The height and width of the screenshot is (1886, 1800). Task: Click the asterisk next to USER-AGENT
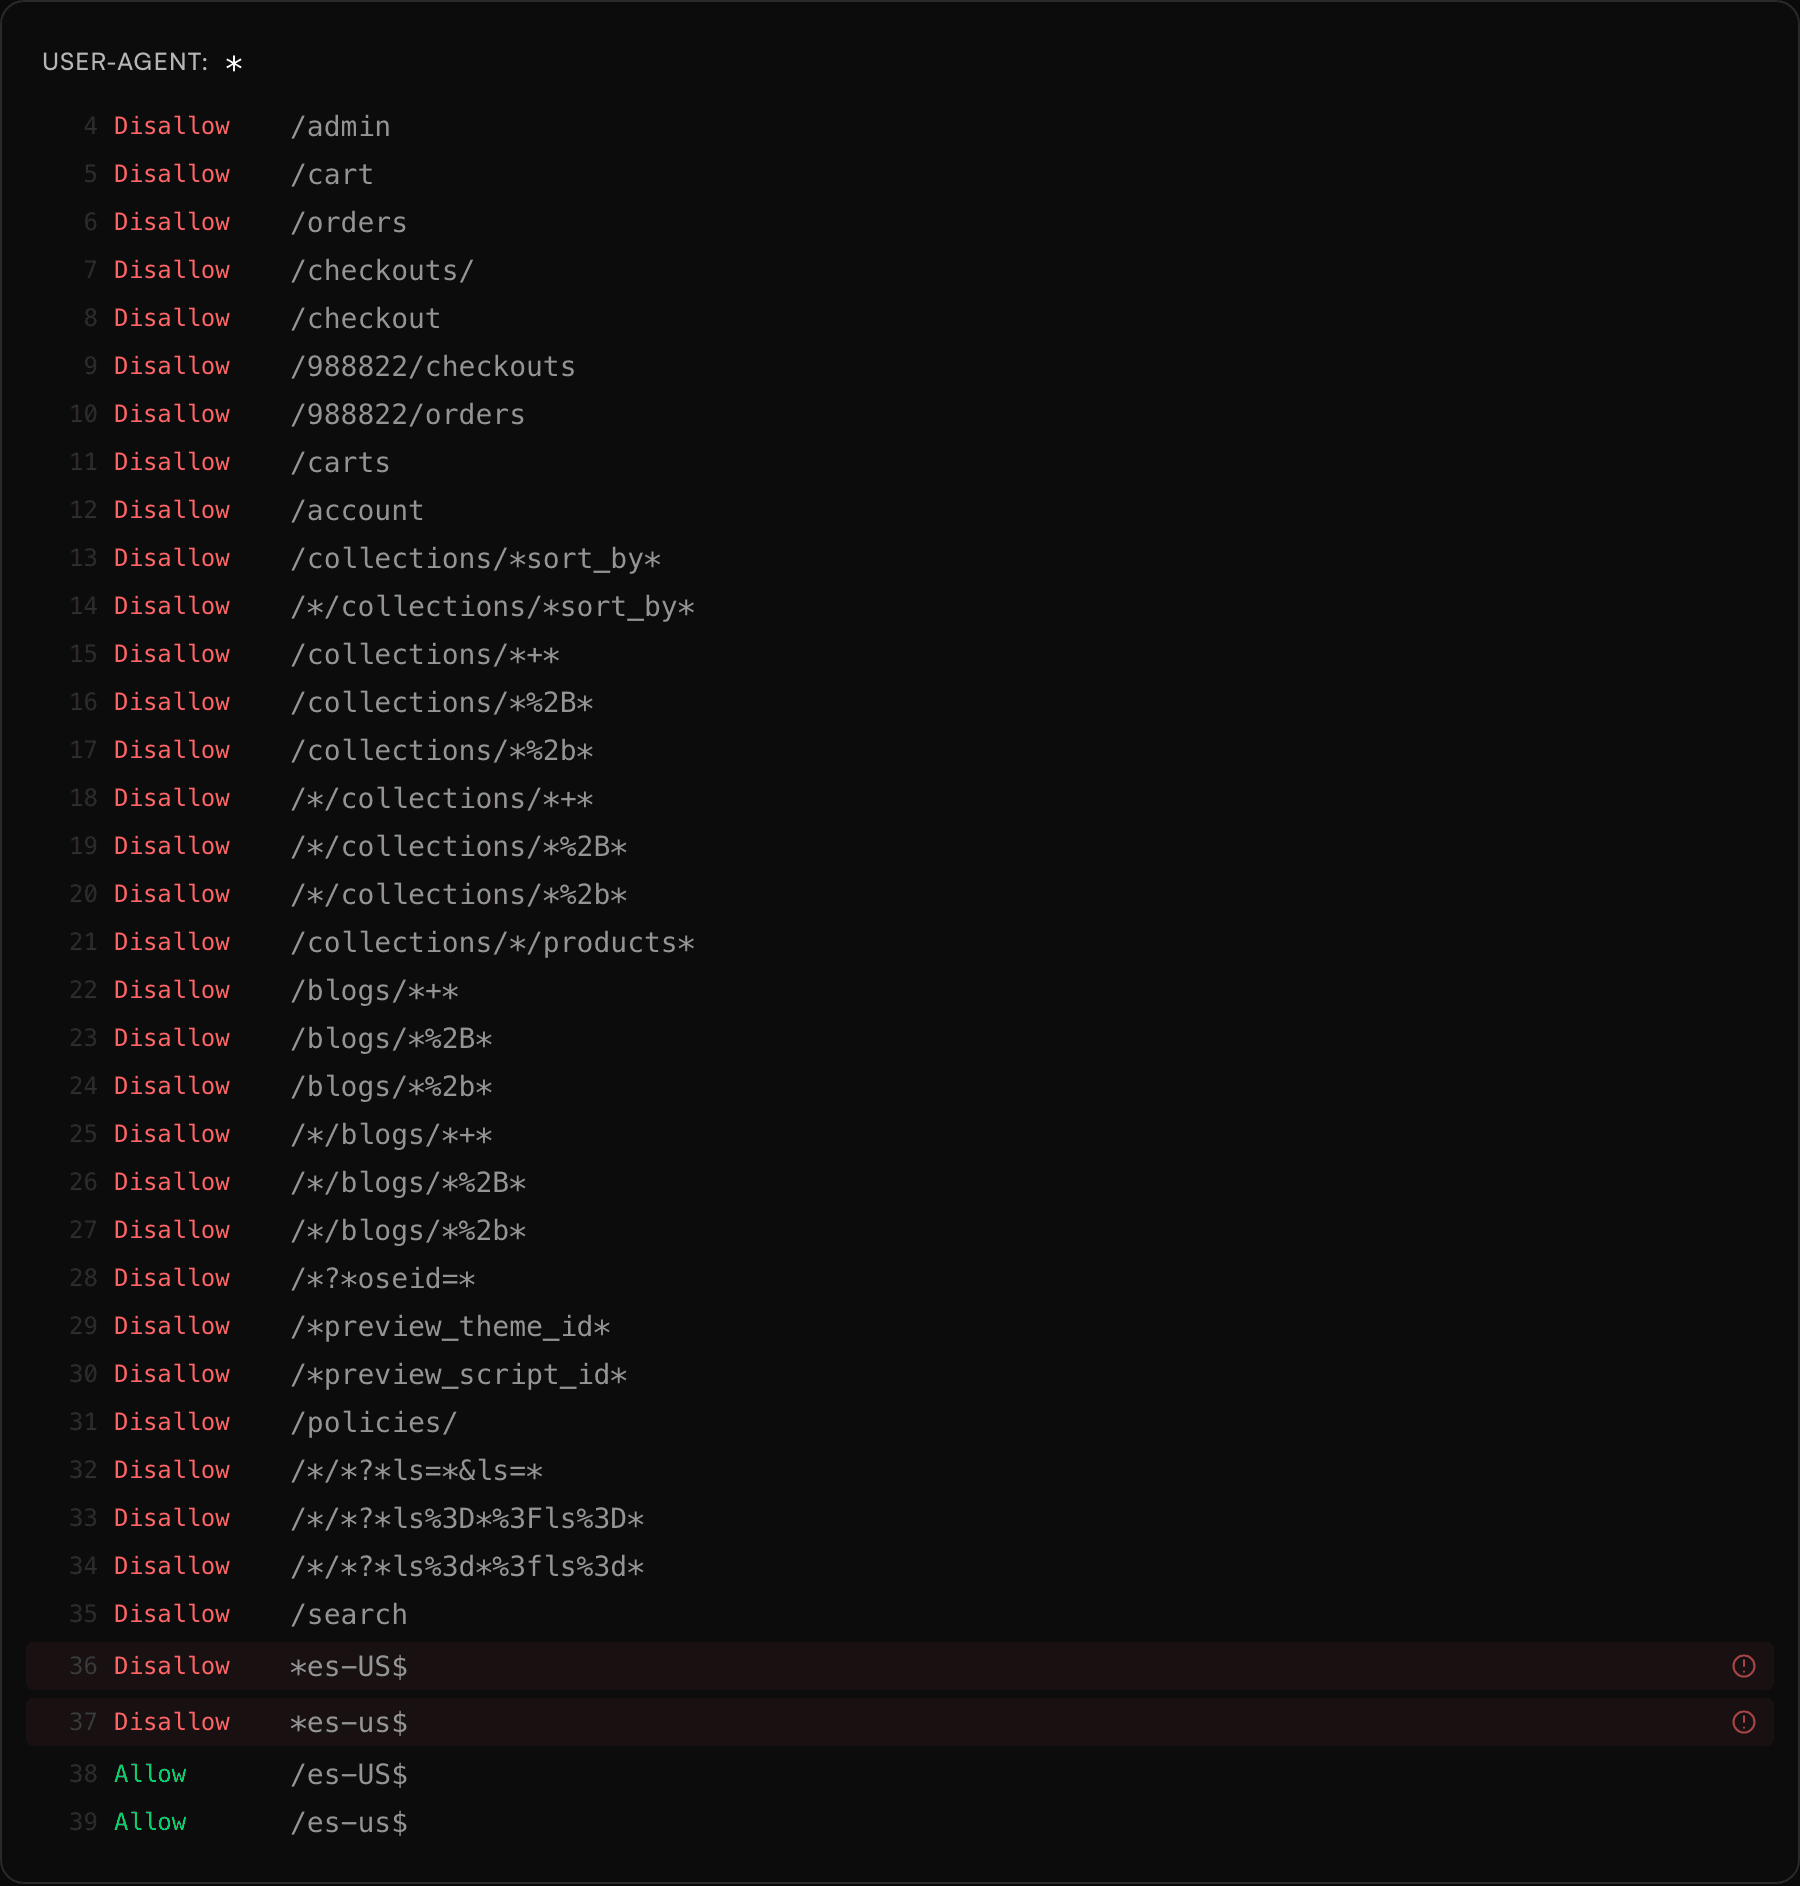click(x=234, y=65)
